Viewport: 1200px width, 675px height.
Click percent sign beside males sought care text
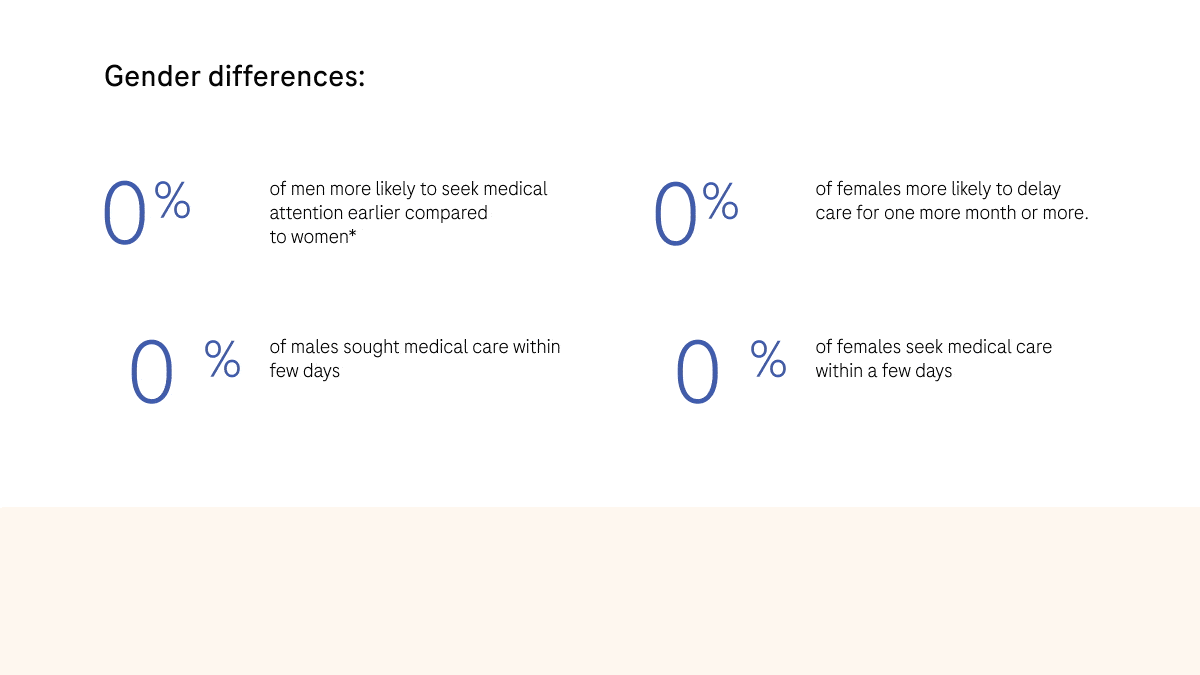[x=222, y=358]
